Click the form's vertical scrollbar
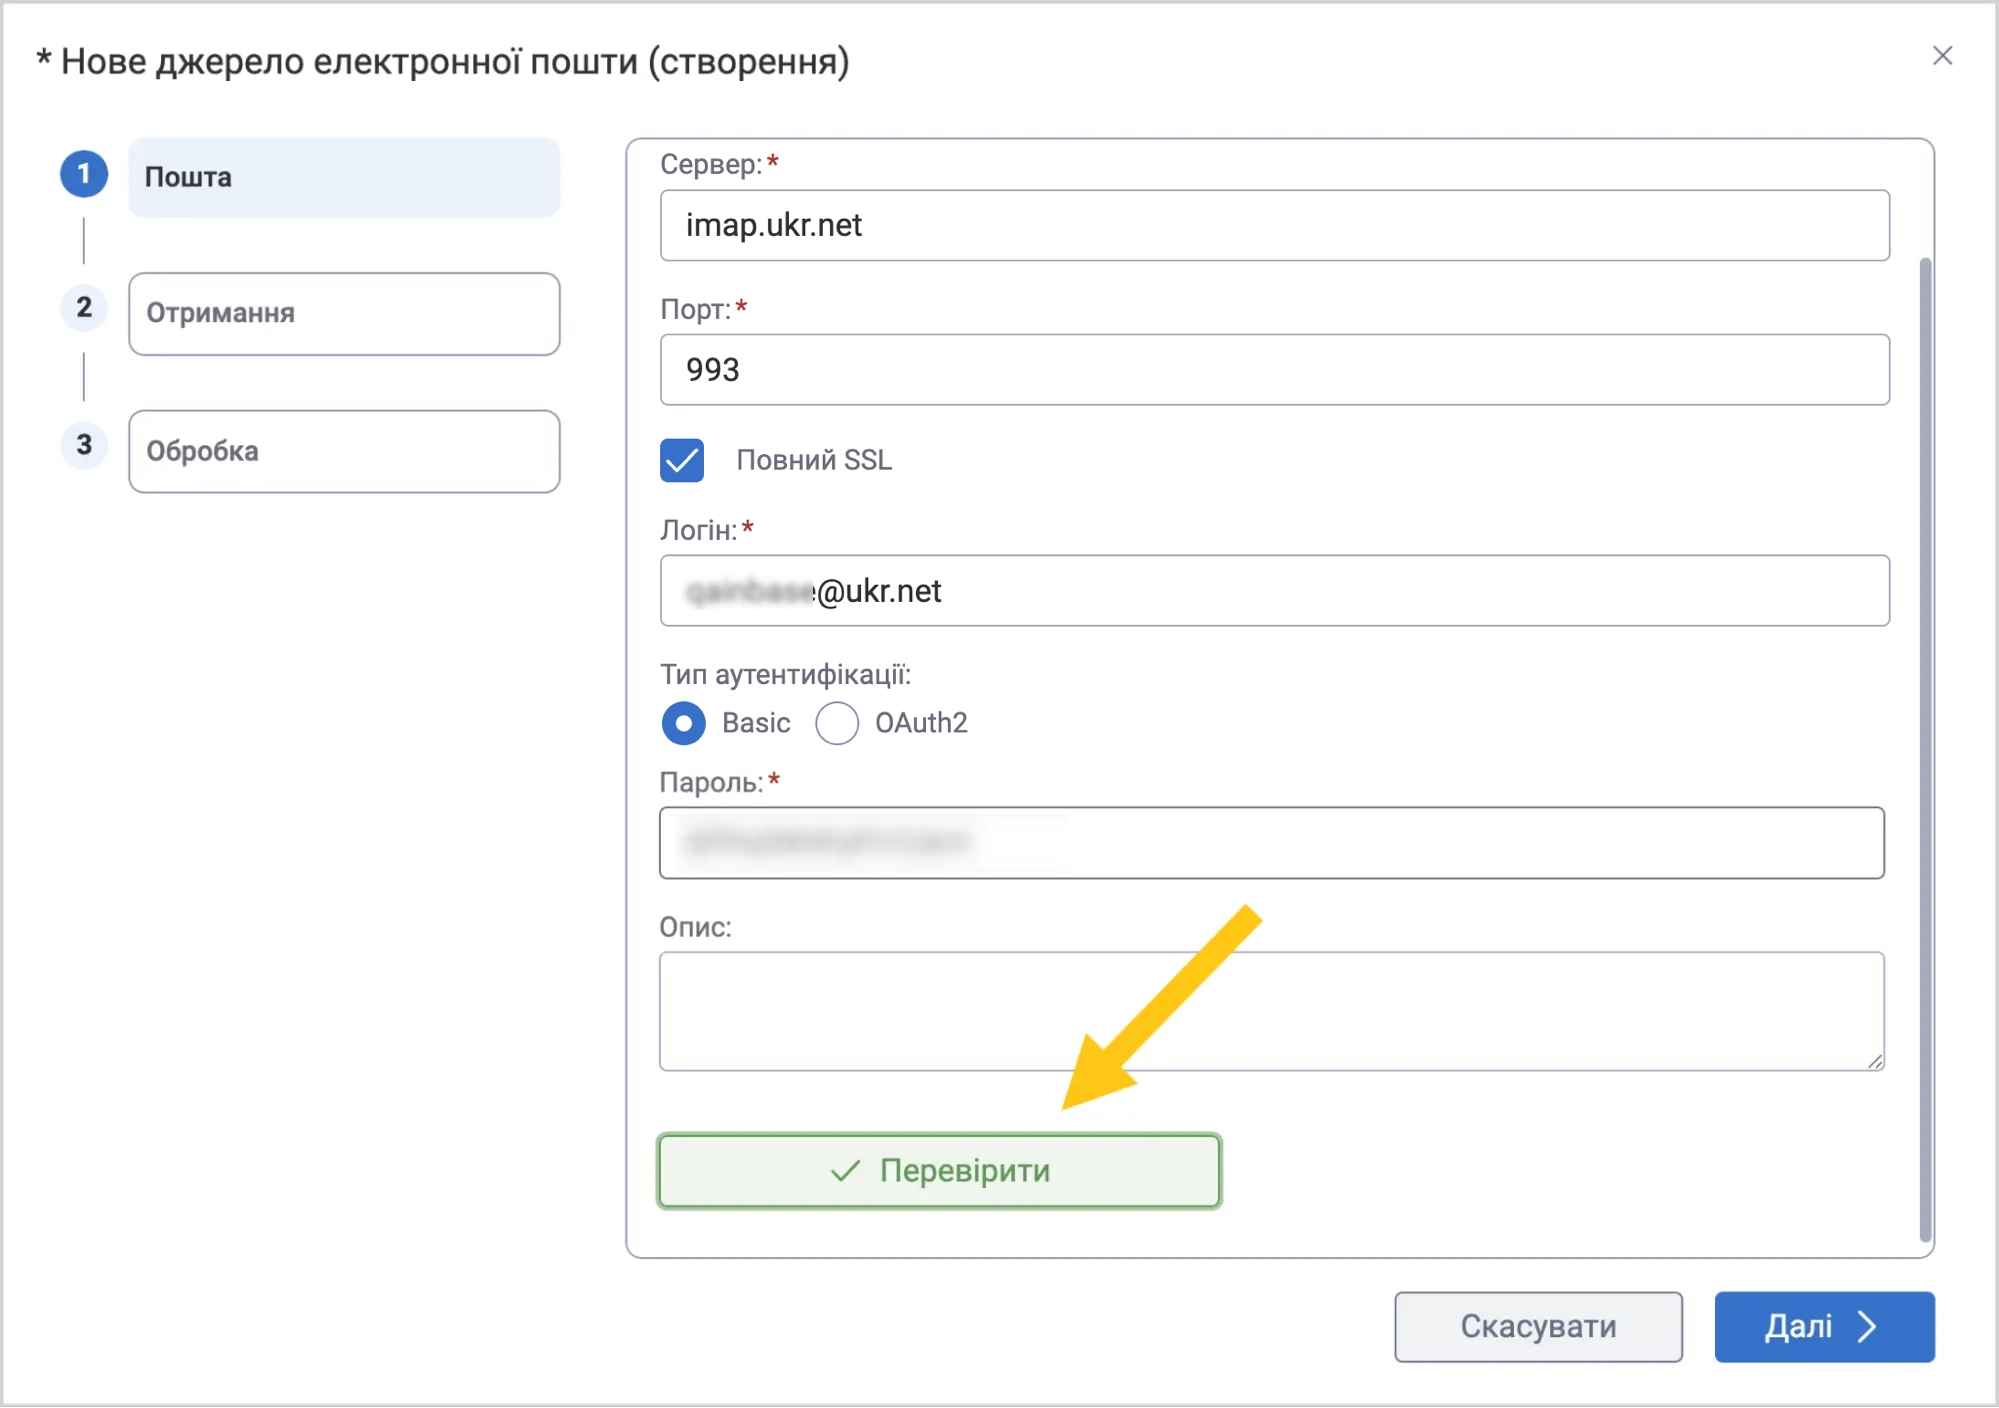This screenshot has width=1999, height=1408. pos(1925,750)
